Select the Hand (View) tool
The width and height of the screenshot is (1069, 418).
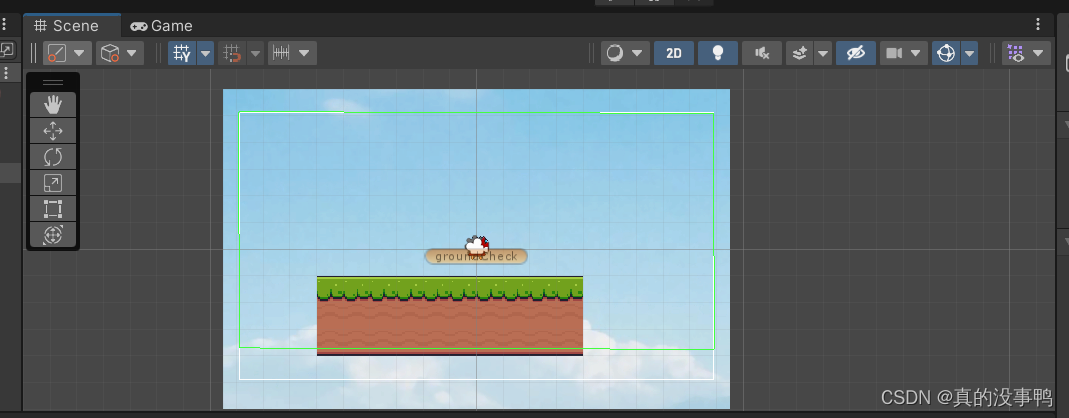52,105
